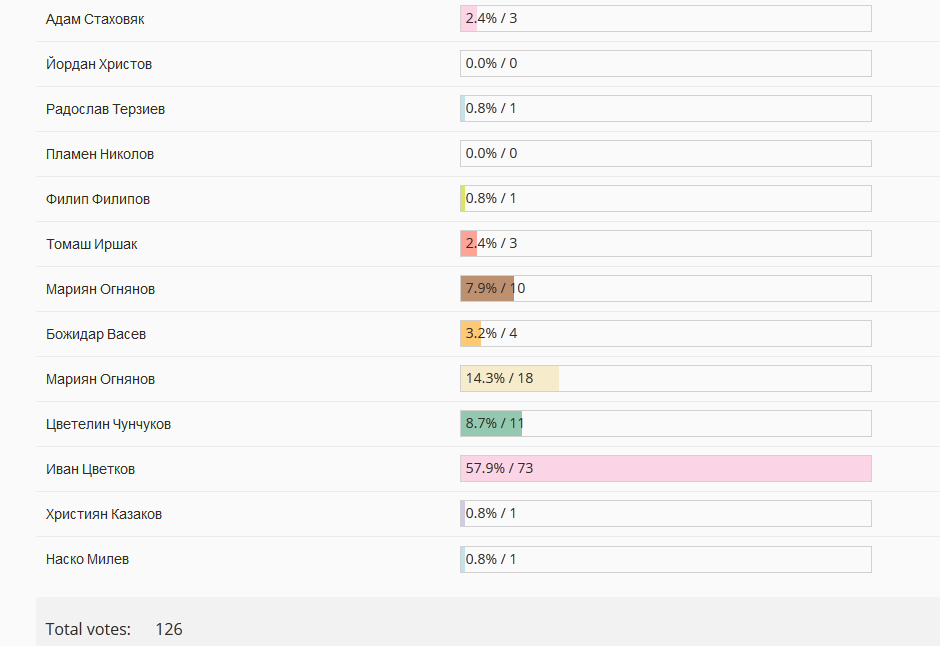Click the orange 3.2% / 4 result bar
The width and height of the screenshot is (940, 646).
tap(471, 334)
